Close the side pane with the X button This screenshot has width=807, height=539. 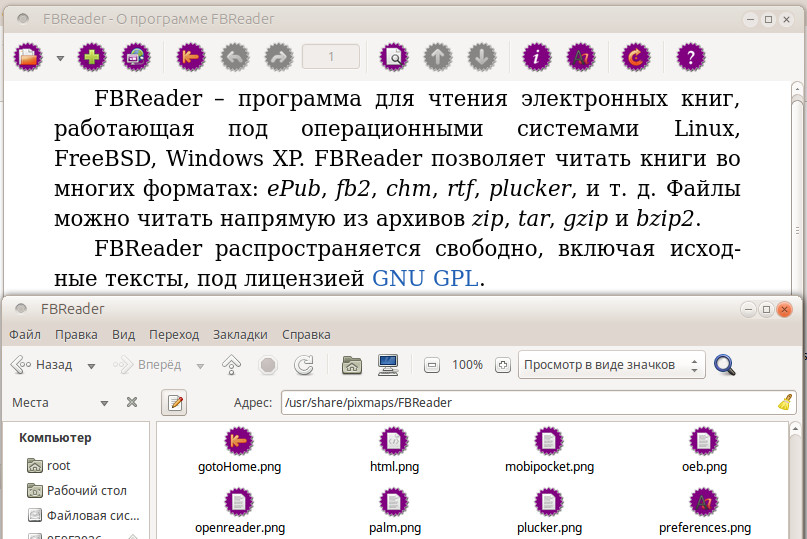pyautogui.click(x=132, y=402)
